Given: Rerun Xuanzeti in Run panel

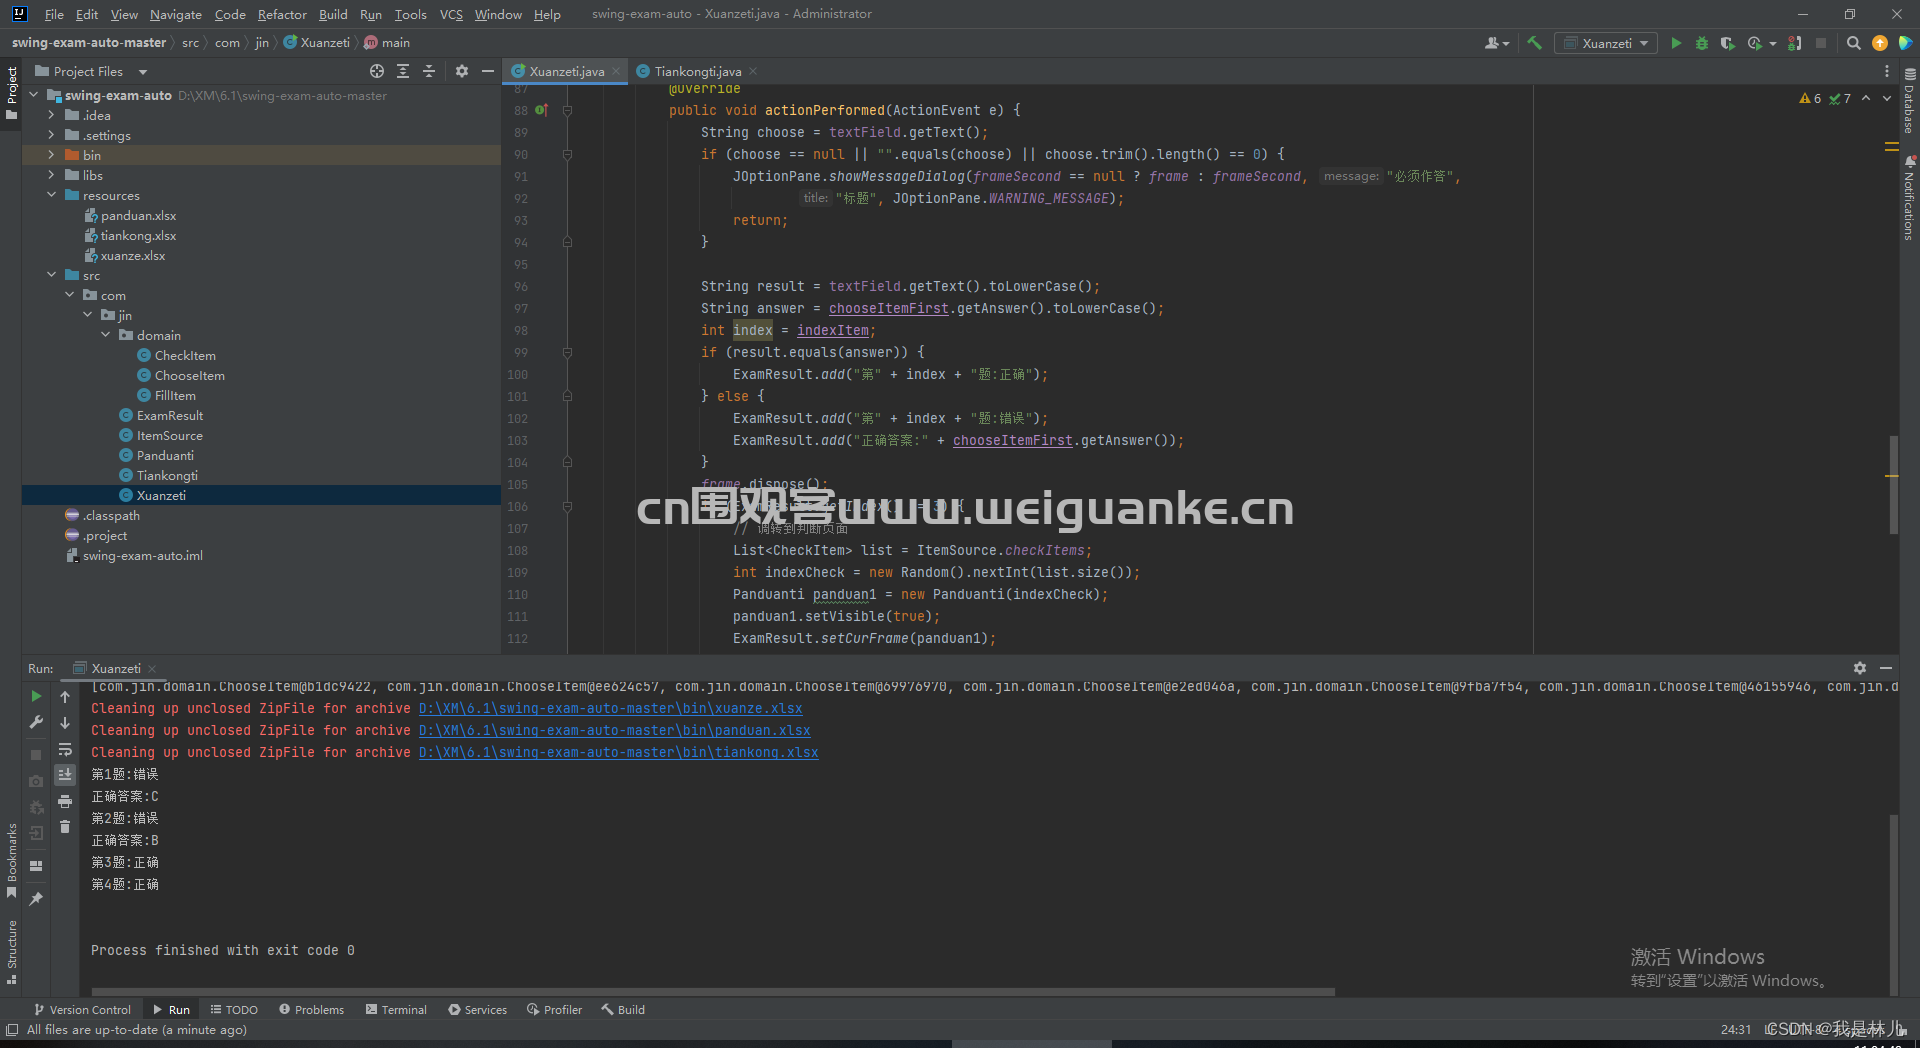Looking at the screenshot, I should [36, 696].
